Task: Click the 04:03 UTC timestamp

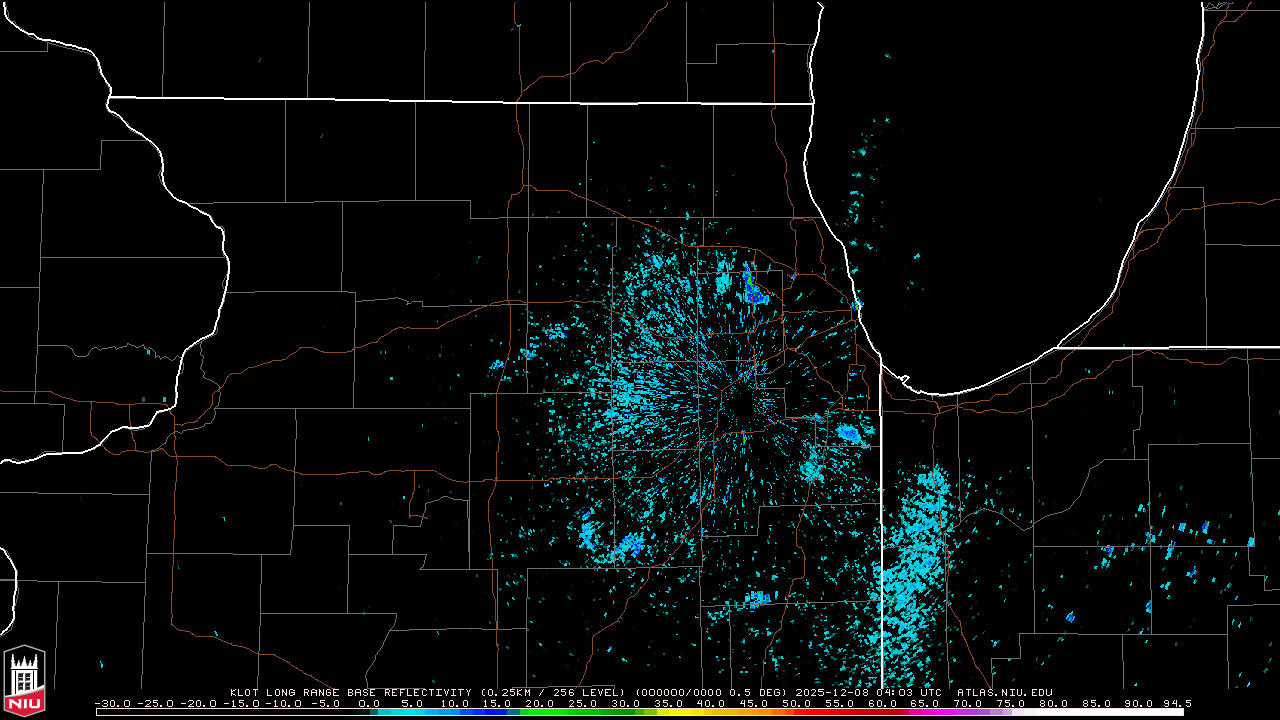Action: click(910, 692)
